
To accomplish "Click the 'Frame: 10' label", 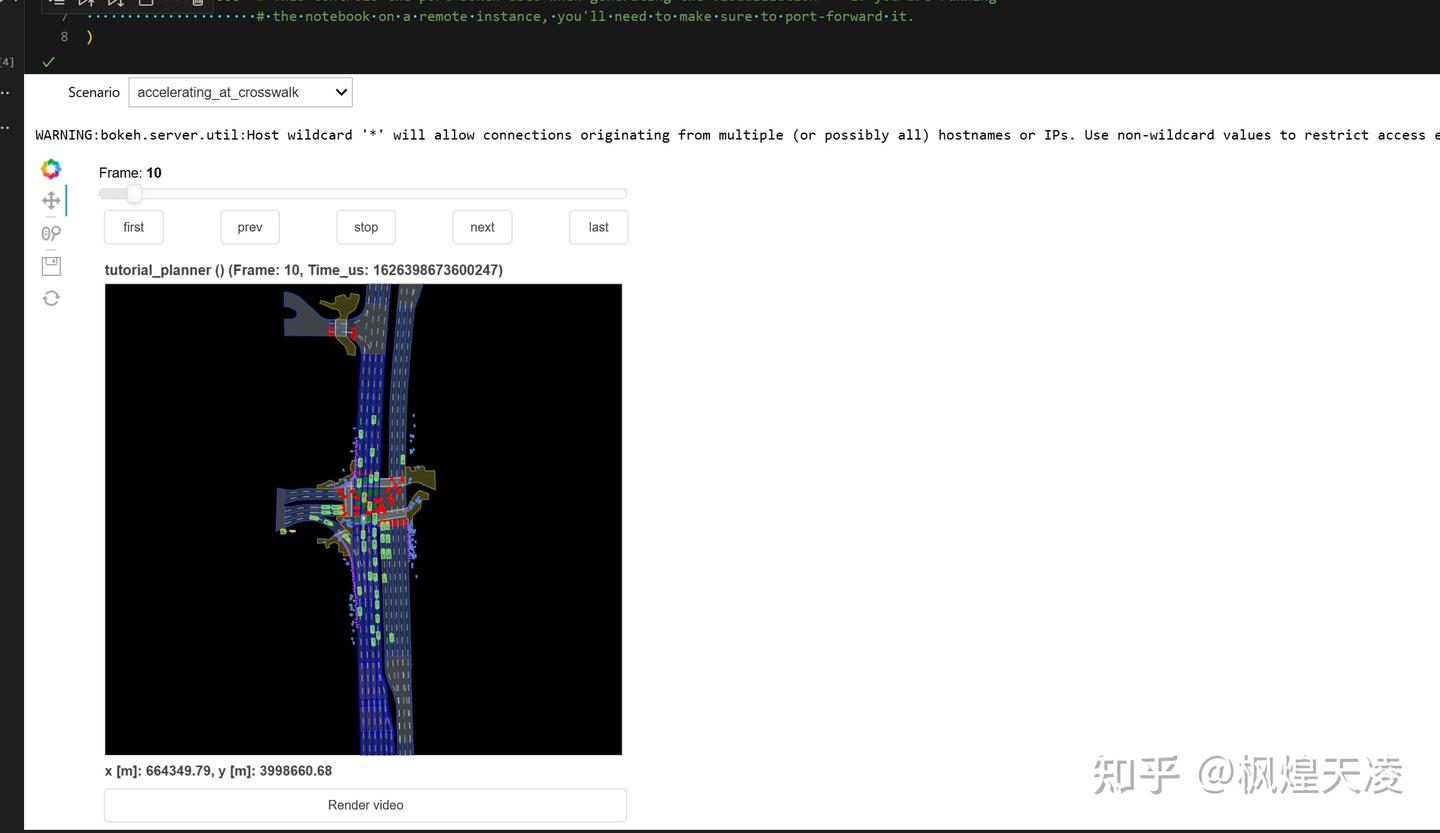I will tap(130, 173).
